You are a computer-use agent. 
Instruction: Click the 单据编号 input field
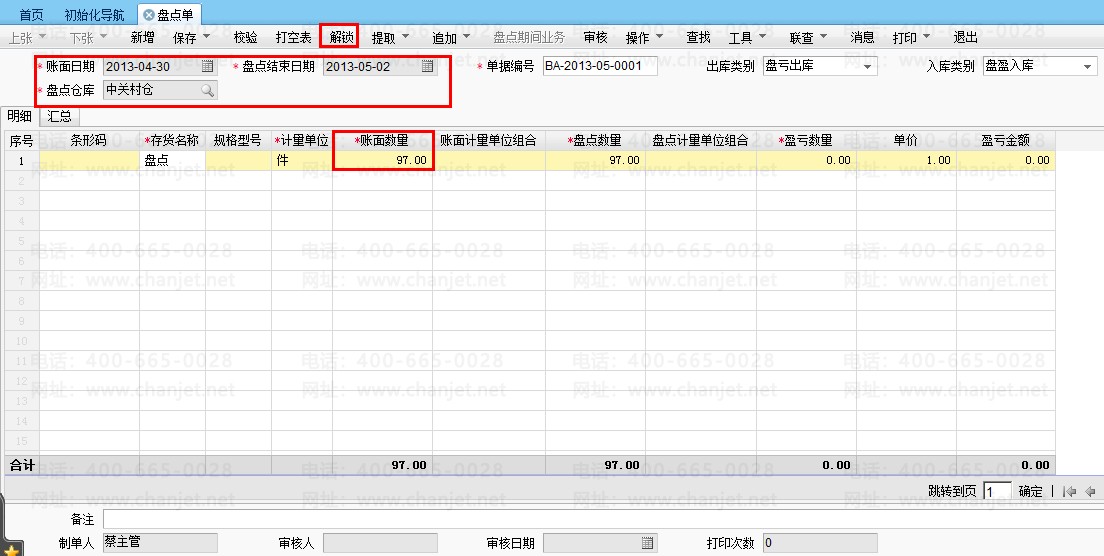point(600,66)
